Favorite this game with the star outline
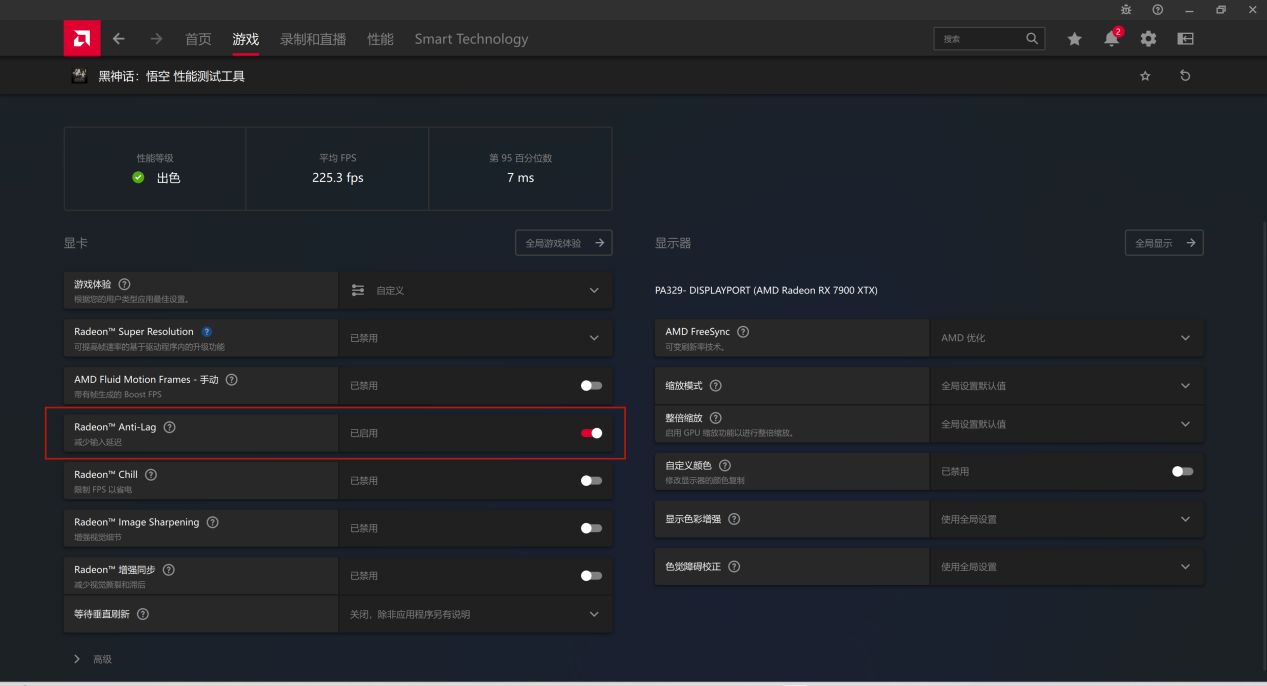 1146,77
